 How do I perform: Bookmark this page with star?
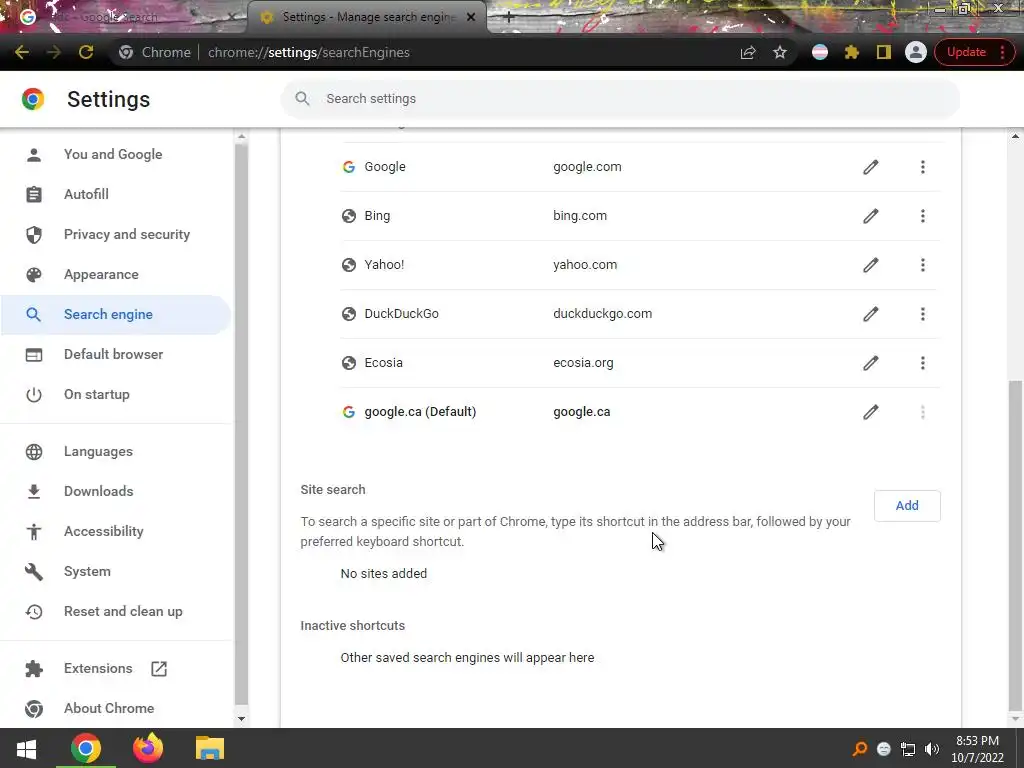[x=780, y=52]
